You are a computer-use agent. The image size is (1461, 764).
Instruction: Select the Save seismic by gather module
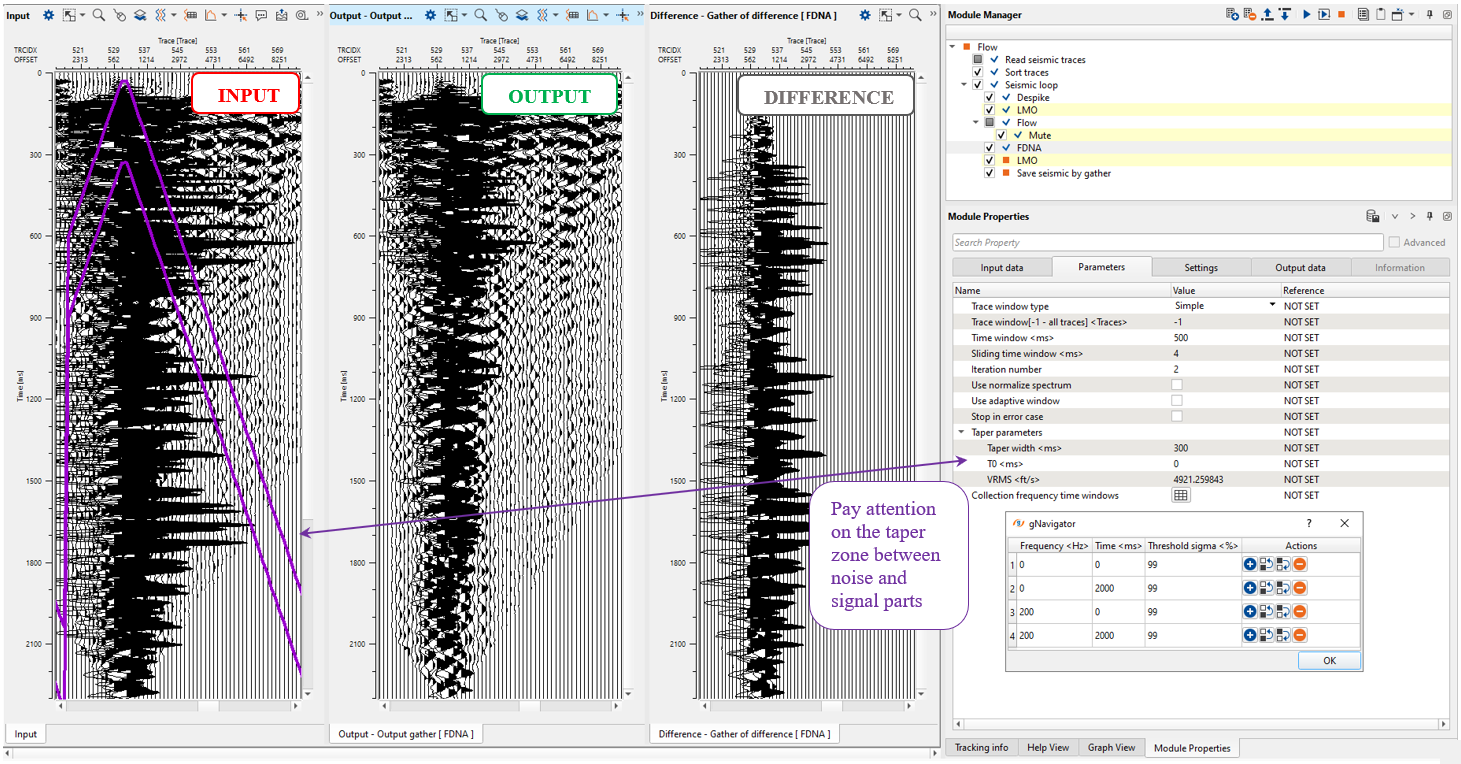pyautogui.click(x=1063, y=173)
